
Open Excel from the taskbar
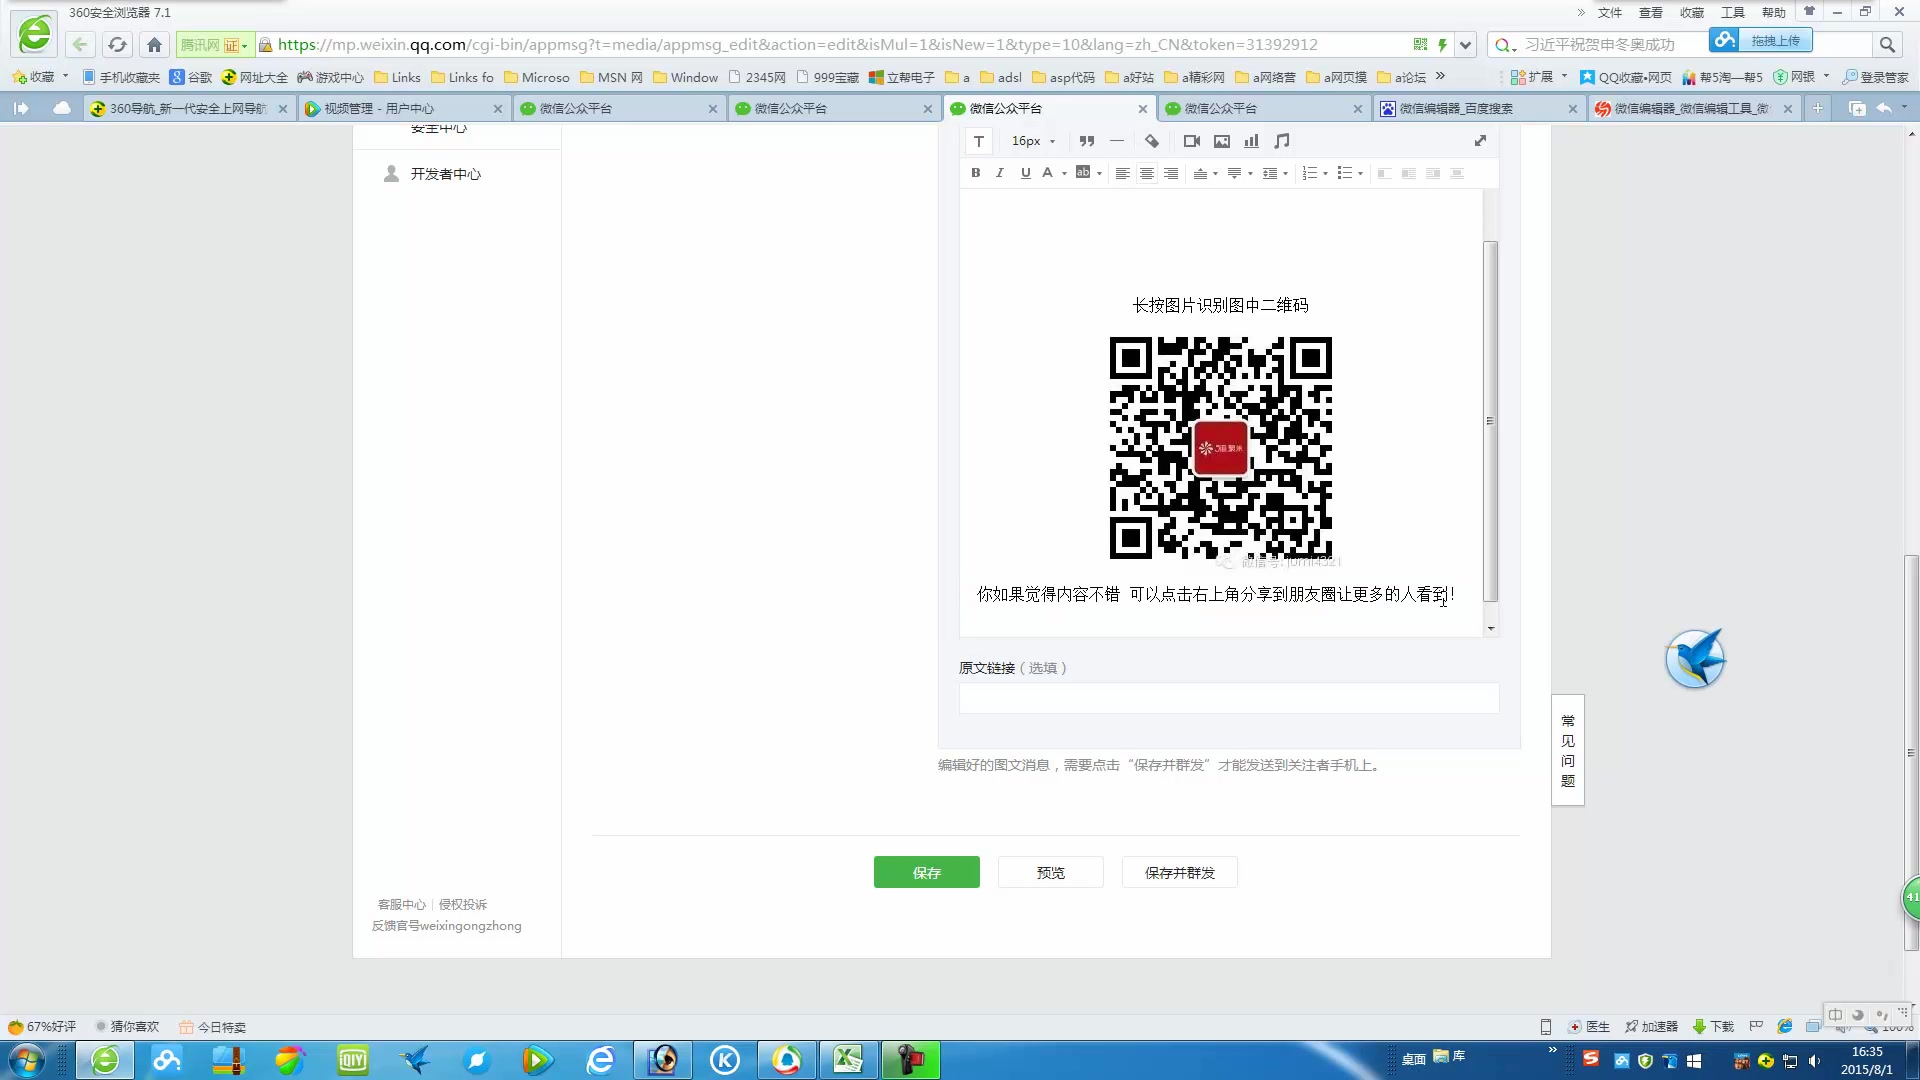tap(848, 1060)
